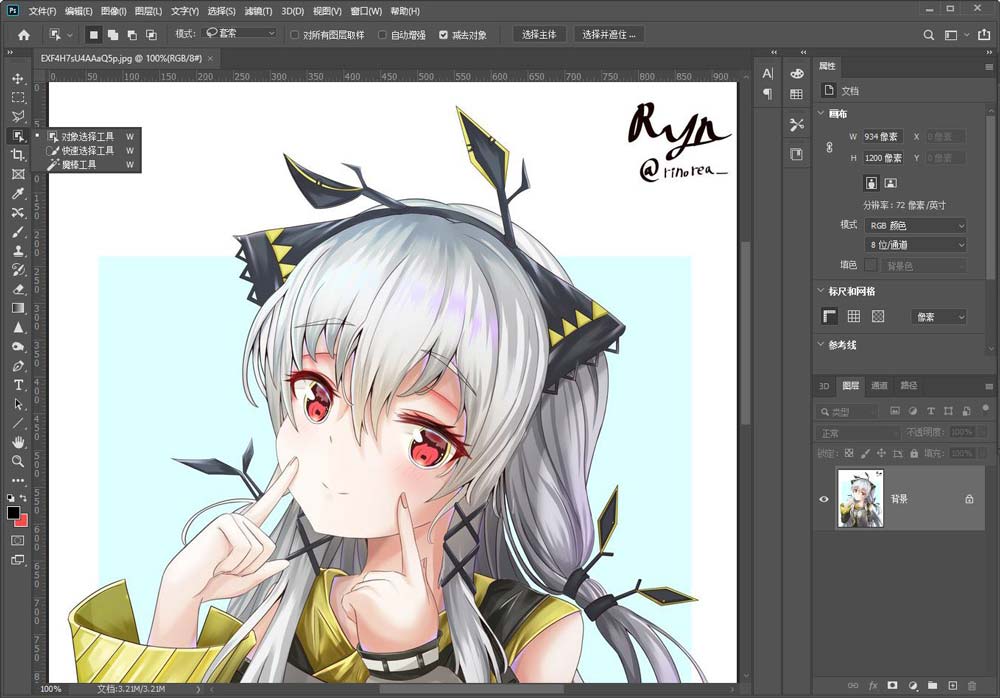This screenshot has height=698, width=1000.
Task: Uncheck 减去对象 checkbox
Action: tap(443, 35)
